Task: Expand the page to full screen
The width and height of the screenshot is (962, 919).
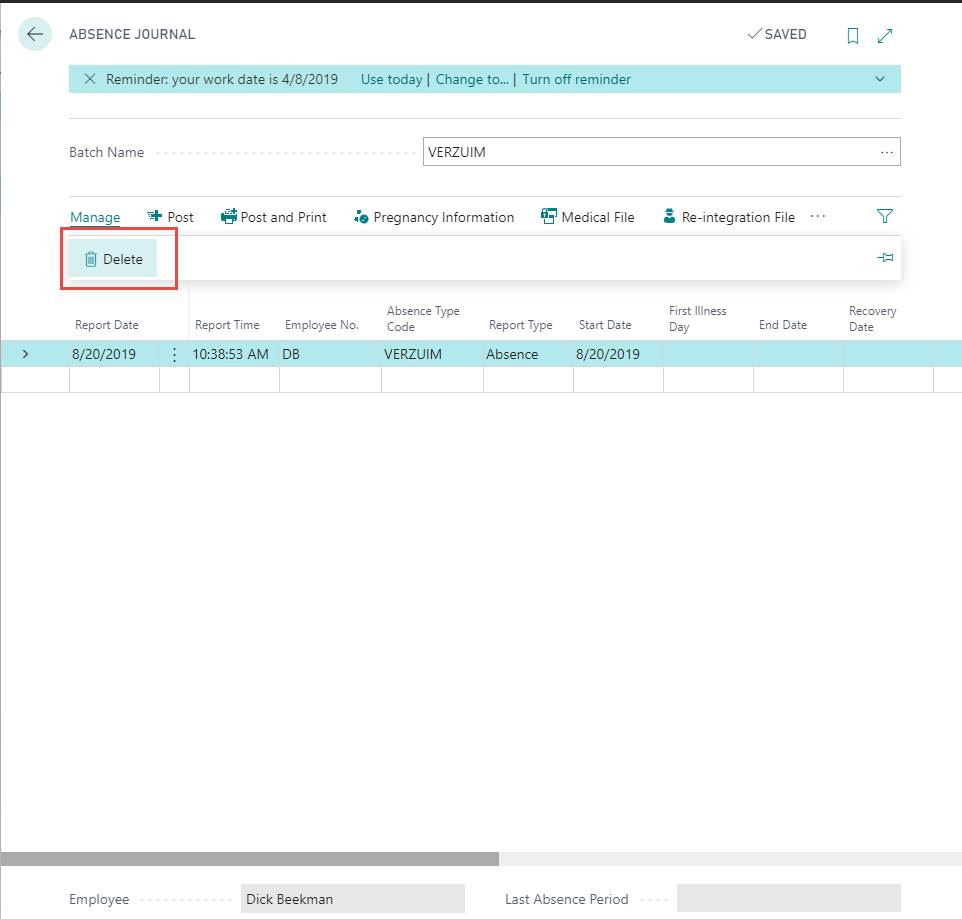Action: 884,34
